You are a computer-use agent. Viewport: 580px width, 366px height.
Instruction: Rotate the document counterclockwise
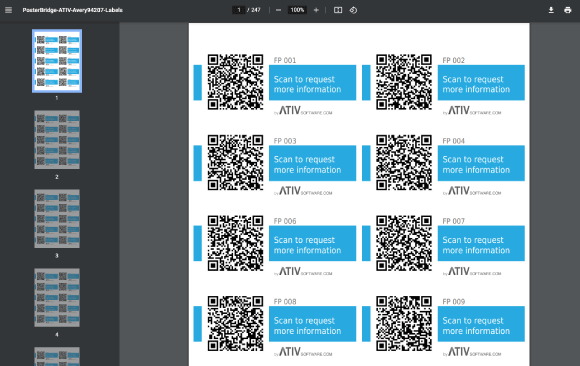(x=353, y=10)
